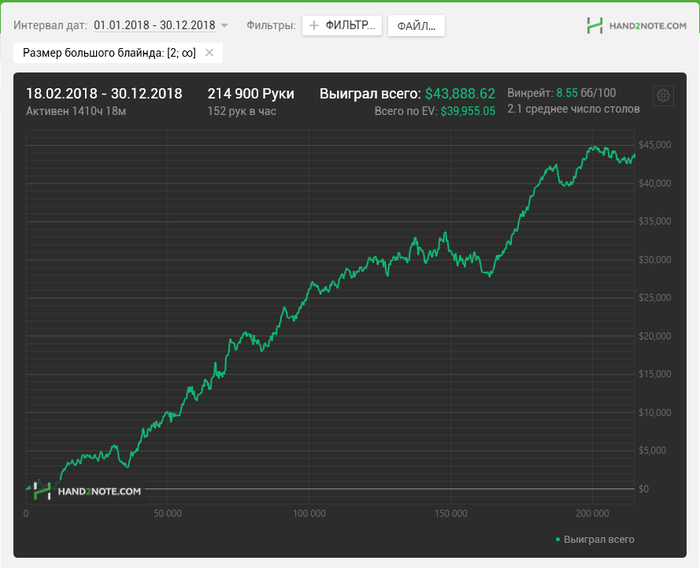Click the ФИЛЬТР... add filter button
700x568 pixels.
pyautogui.click(x=342, y=25)
